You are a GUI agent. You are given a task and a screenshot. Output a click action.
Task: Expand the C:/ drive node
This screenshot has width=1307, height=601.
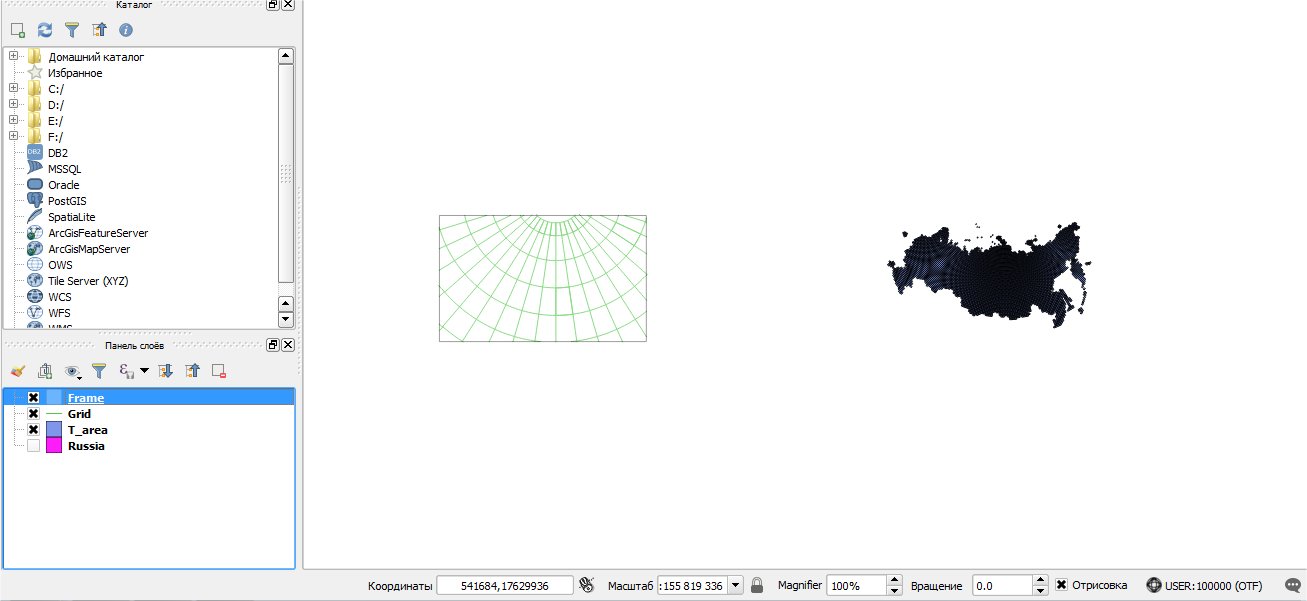[14, 89]
